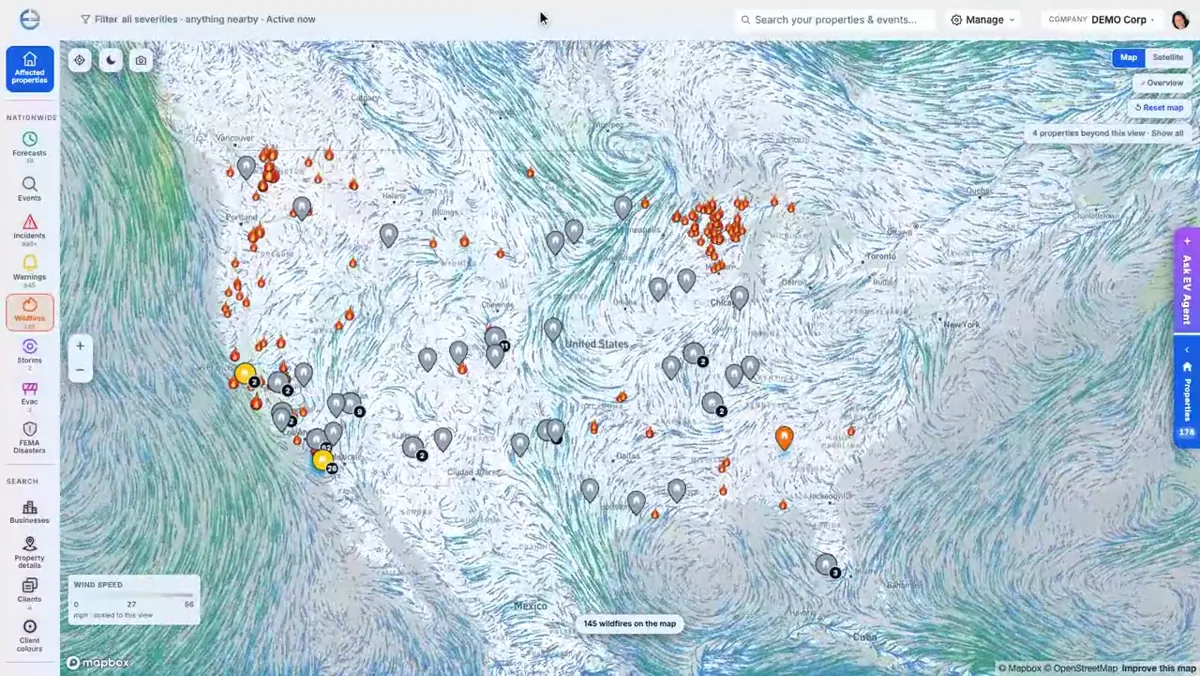1200x676 pixels.
Task: Open Client colours settings
Action: coord(30,636)
